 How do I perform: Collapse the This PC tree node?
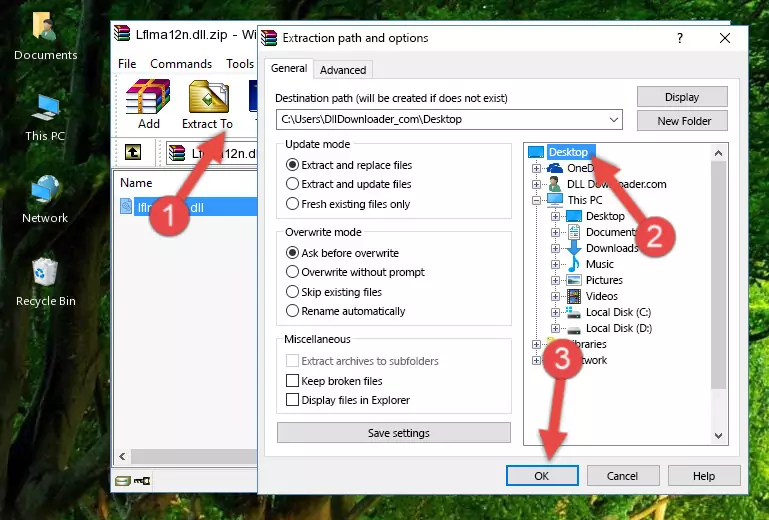(537, 200)
